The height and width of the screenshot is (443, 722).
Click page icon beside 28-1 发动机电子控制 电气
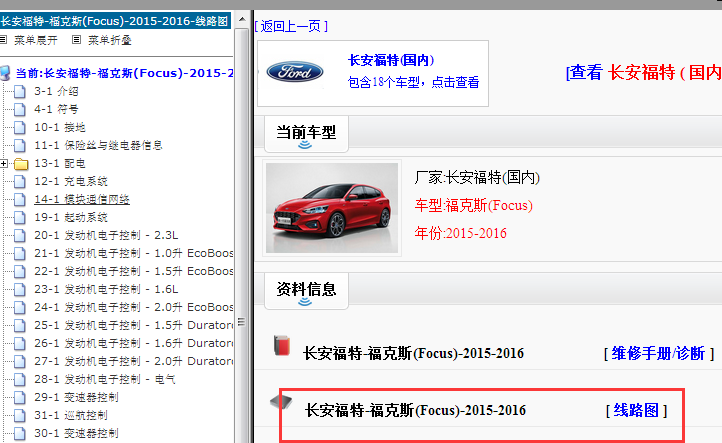pyautogui.click(x=20, y=379)
